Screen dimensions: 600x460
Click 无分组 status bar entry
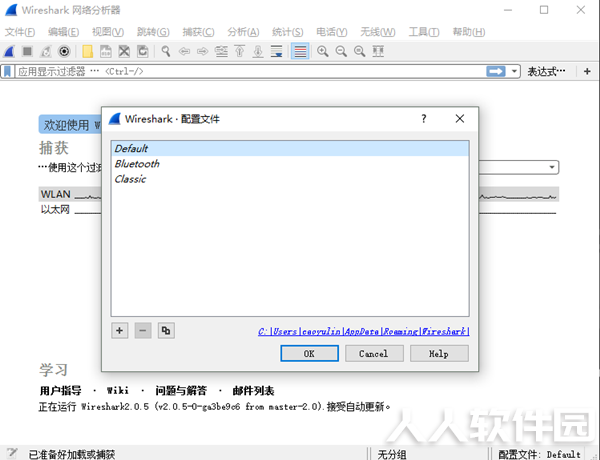point(392,454)
